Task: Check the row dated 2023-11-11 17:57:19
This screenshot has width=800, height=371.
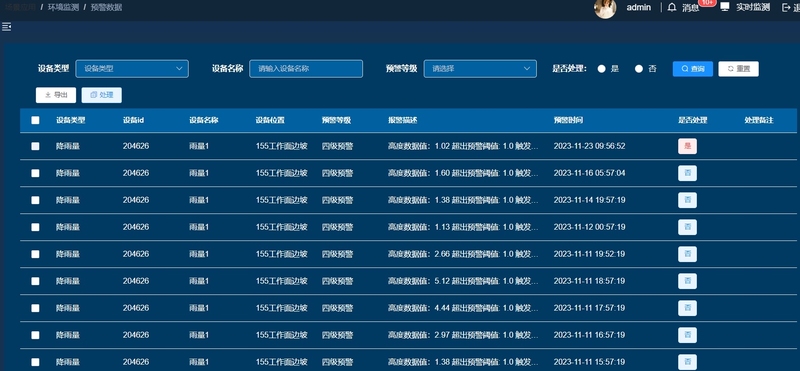Action: click(35, 308)
